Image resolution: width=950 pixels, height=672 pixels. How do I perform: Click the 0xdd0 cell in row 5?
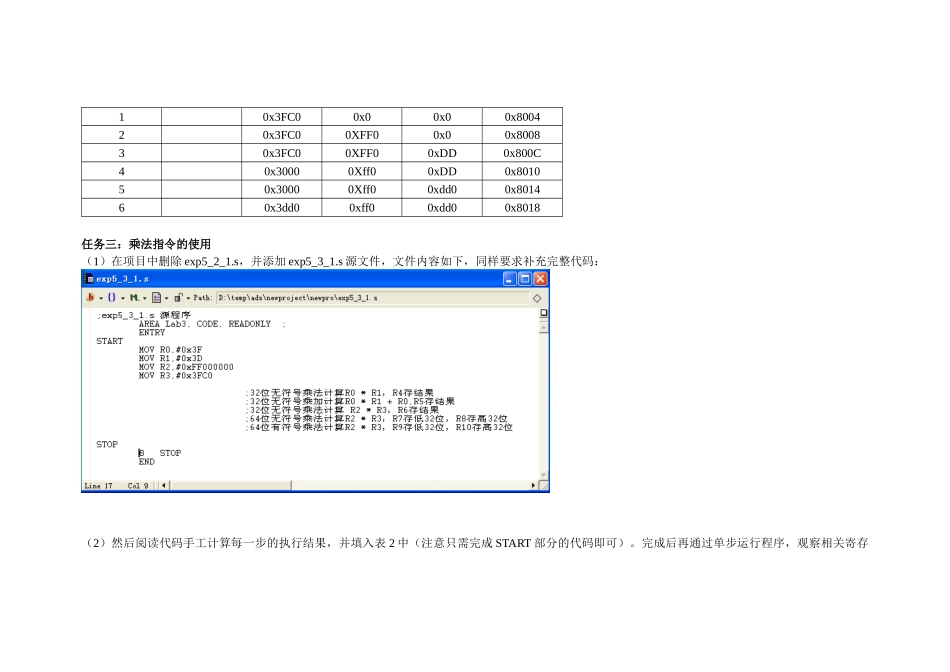[442, 190]
